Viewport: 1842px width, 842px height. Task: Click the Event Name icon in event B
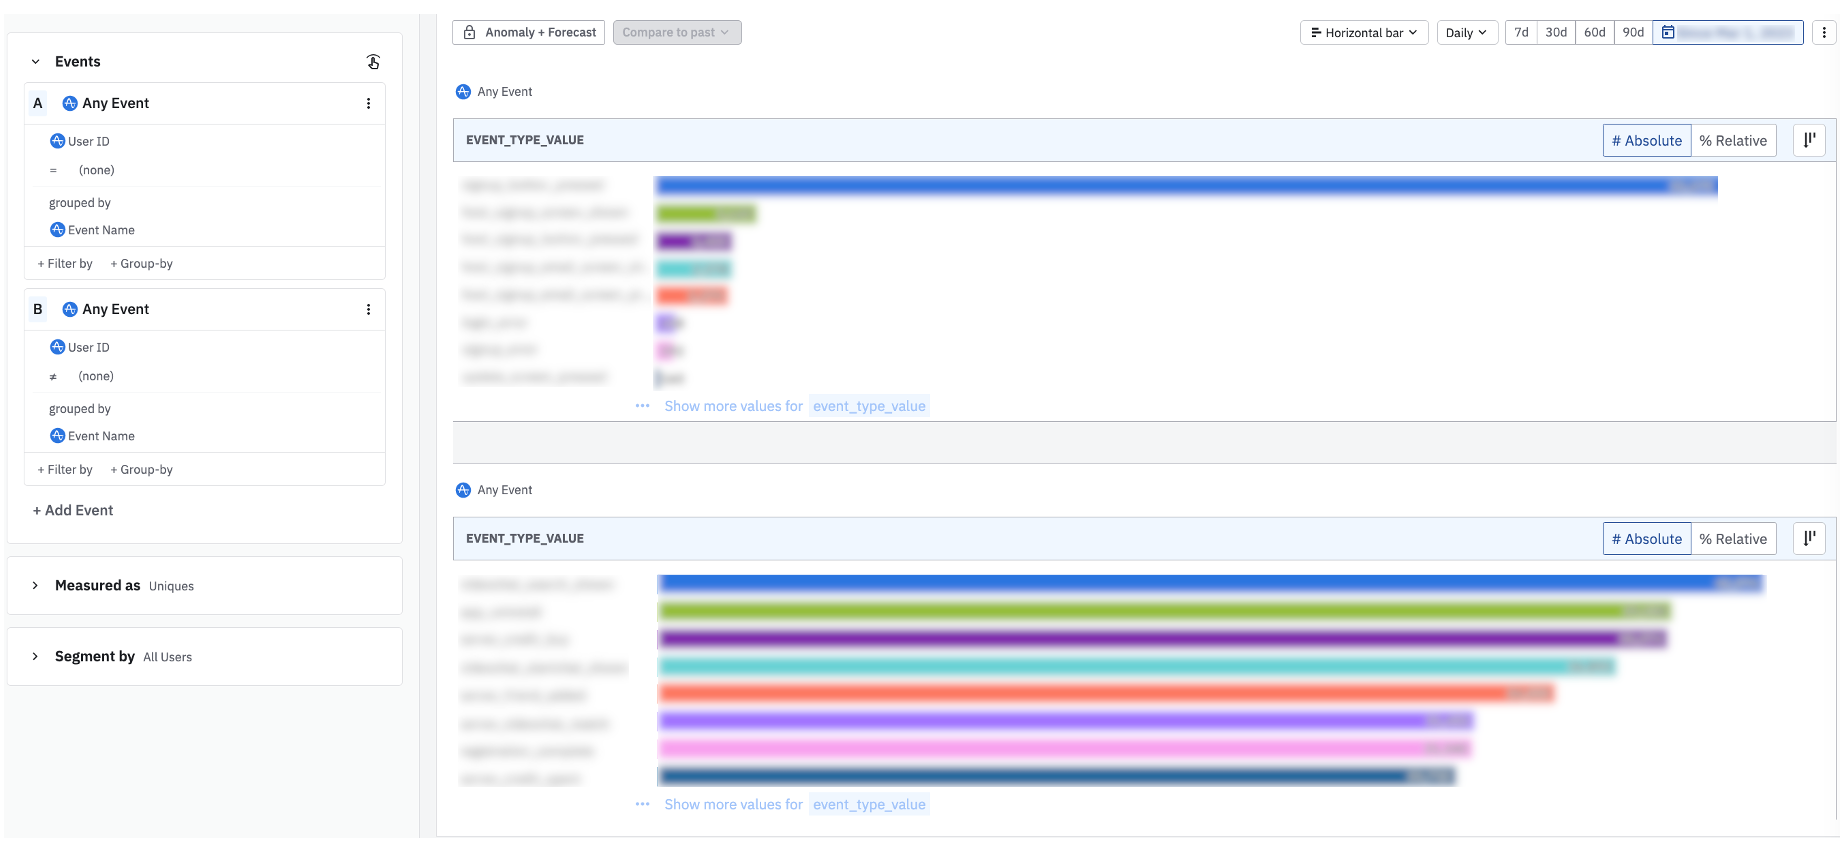click(57, 436)
